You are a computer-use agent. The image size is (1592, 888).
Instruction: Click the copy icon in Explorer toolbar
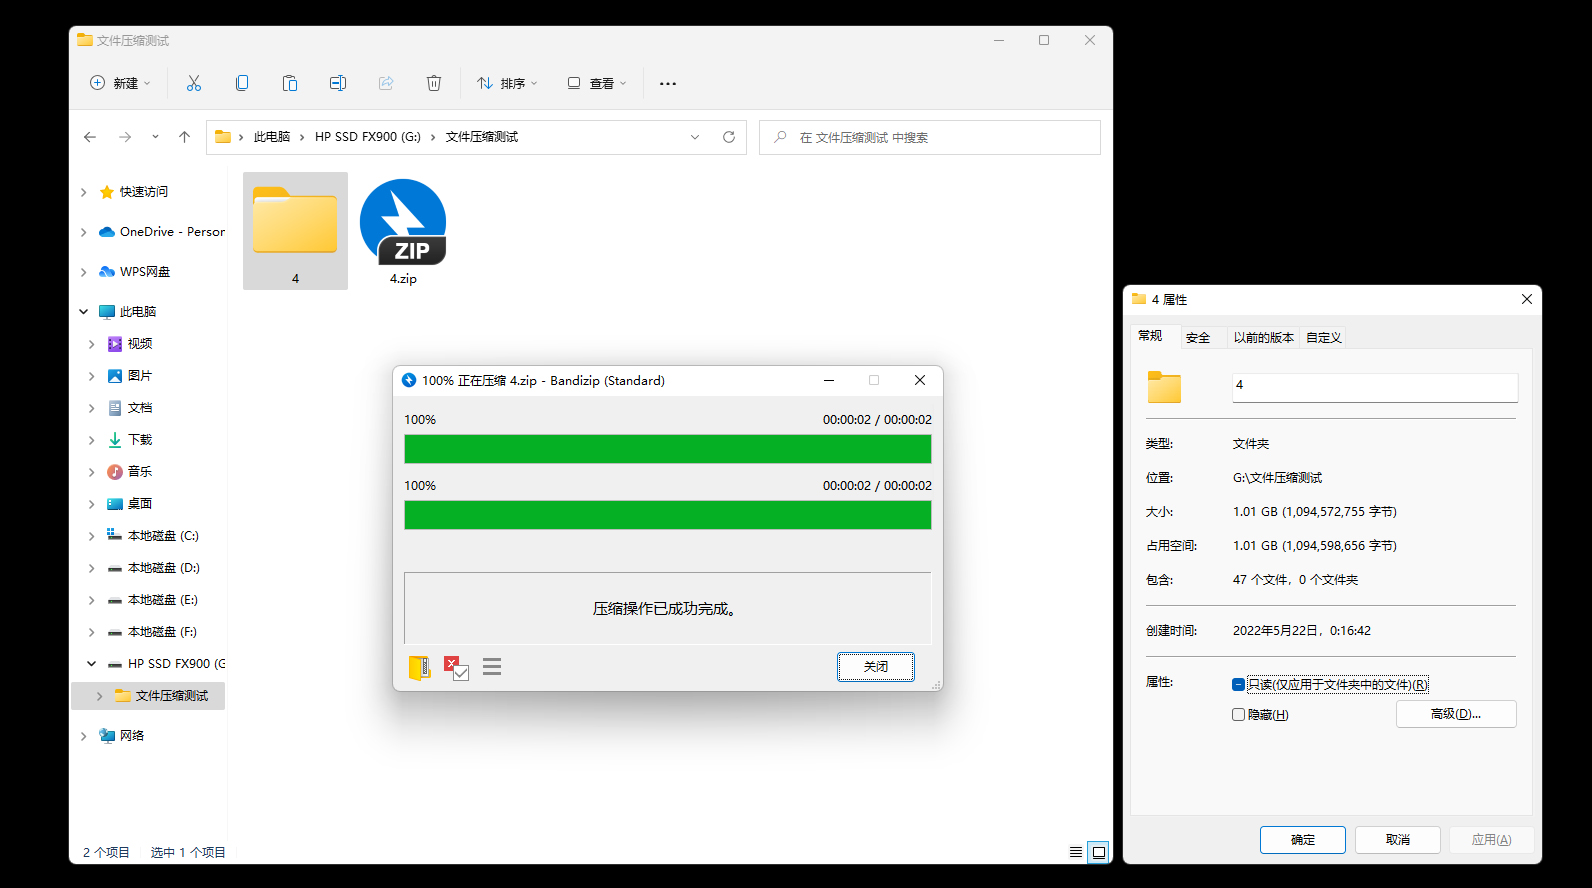(242, 83)
